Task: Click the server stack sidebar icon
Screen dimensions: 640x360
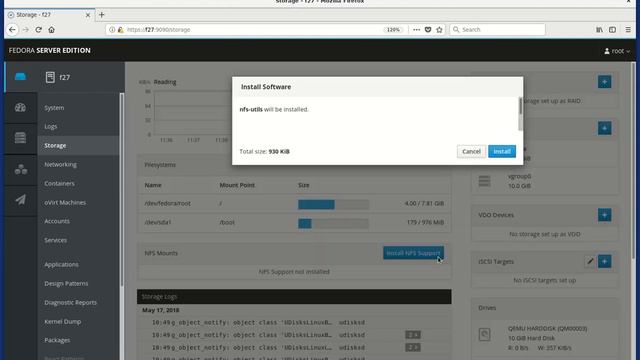Action: click(x=20, y=138)
